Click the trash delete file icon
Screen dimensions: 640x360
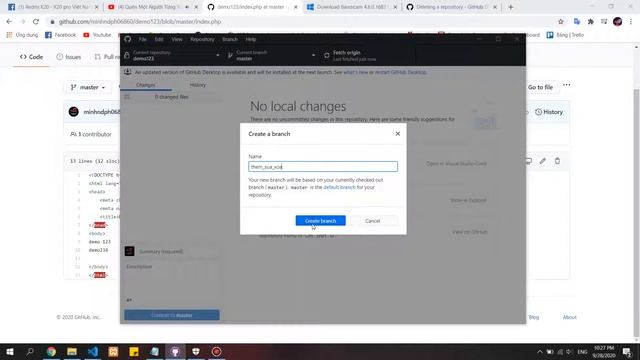[557, 161]
